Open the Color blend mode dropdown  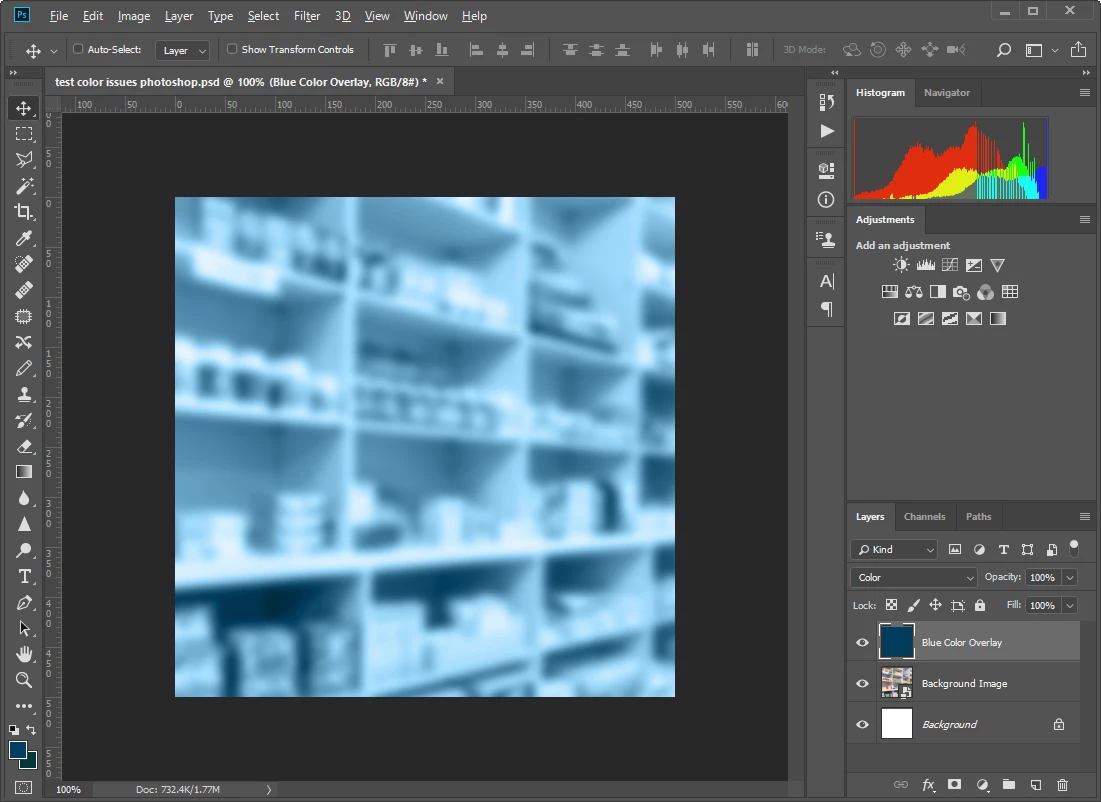pyautogui.click(x=914, y=577)
